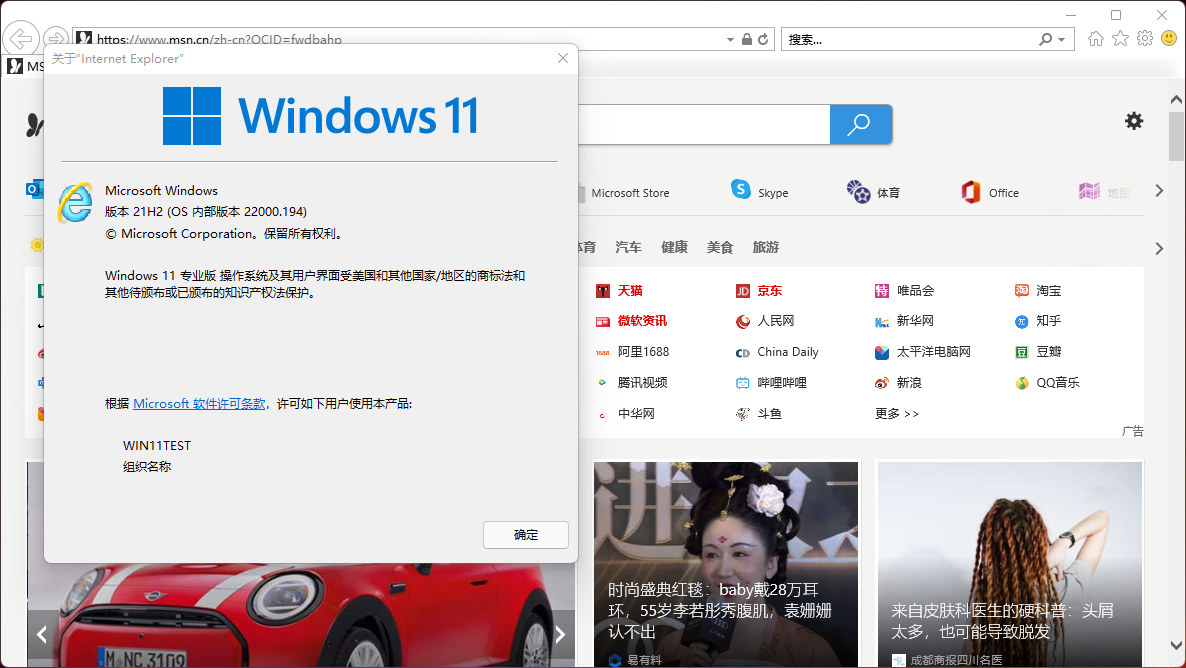Refresh the page via address bar icon
The width and height of the screenshot is (1186, 668).
coord(762,38)
